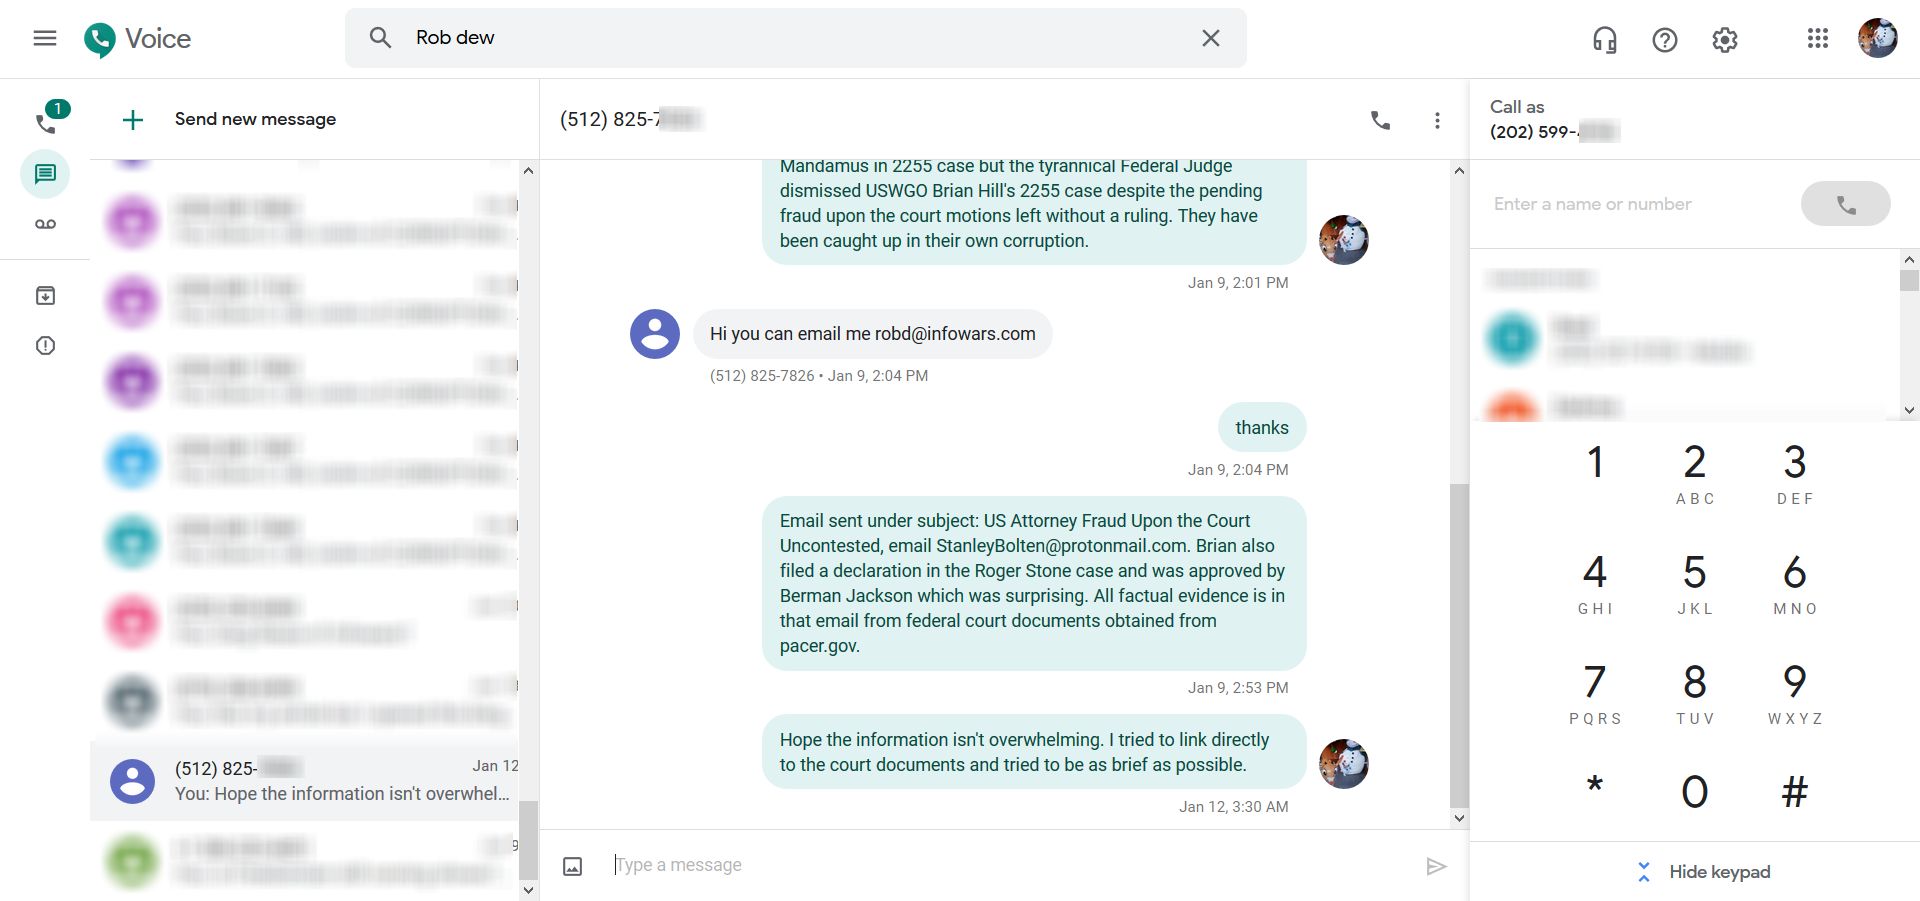1920x901 pixels.
Task: Open conversation more options menu
Action: point(1437,120)
